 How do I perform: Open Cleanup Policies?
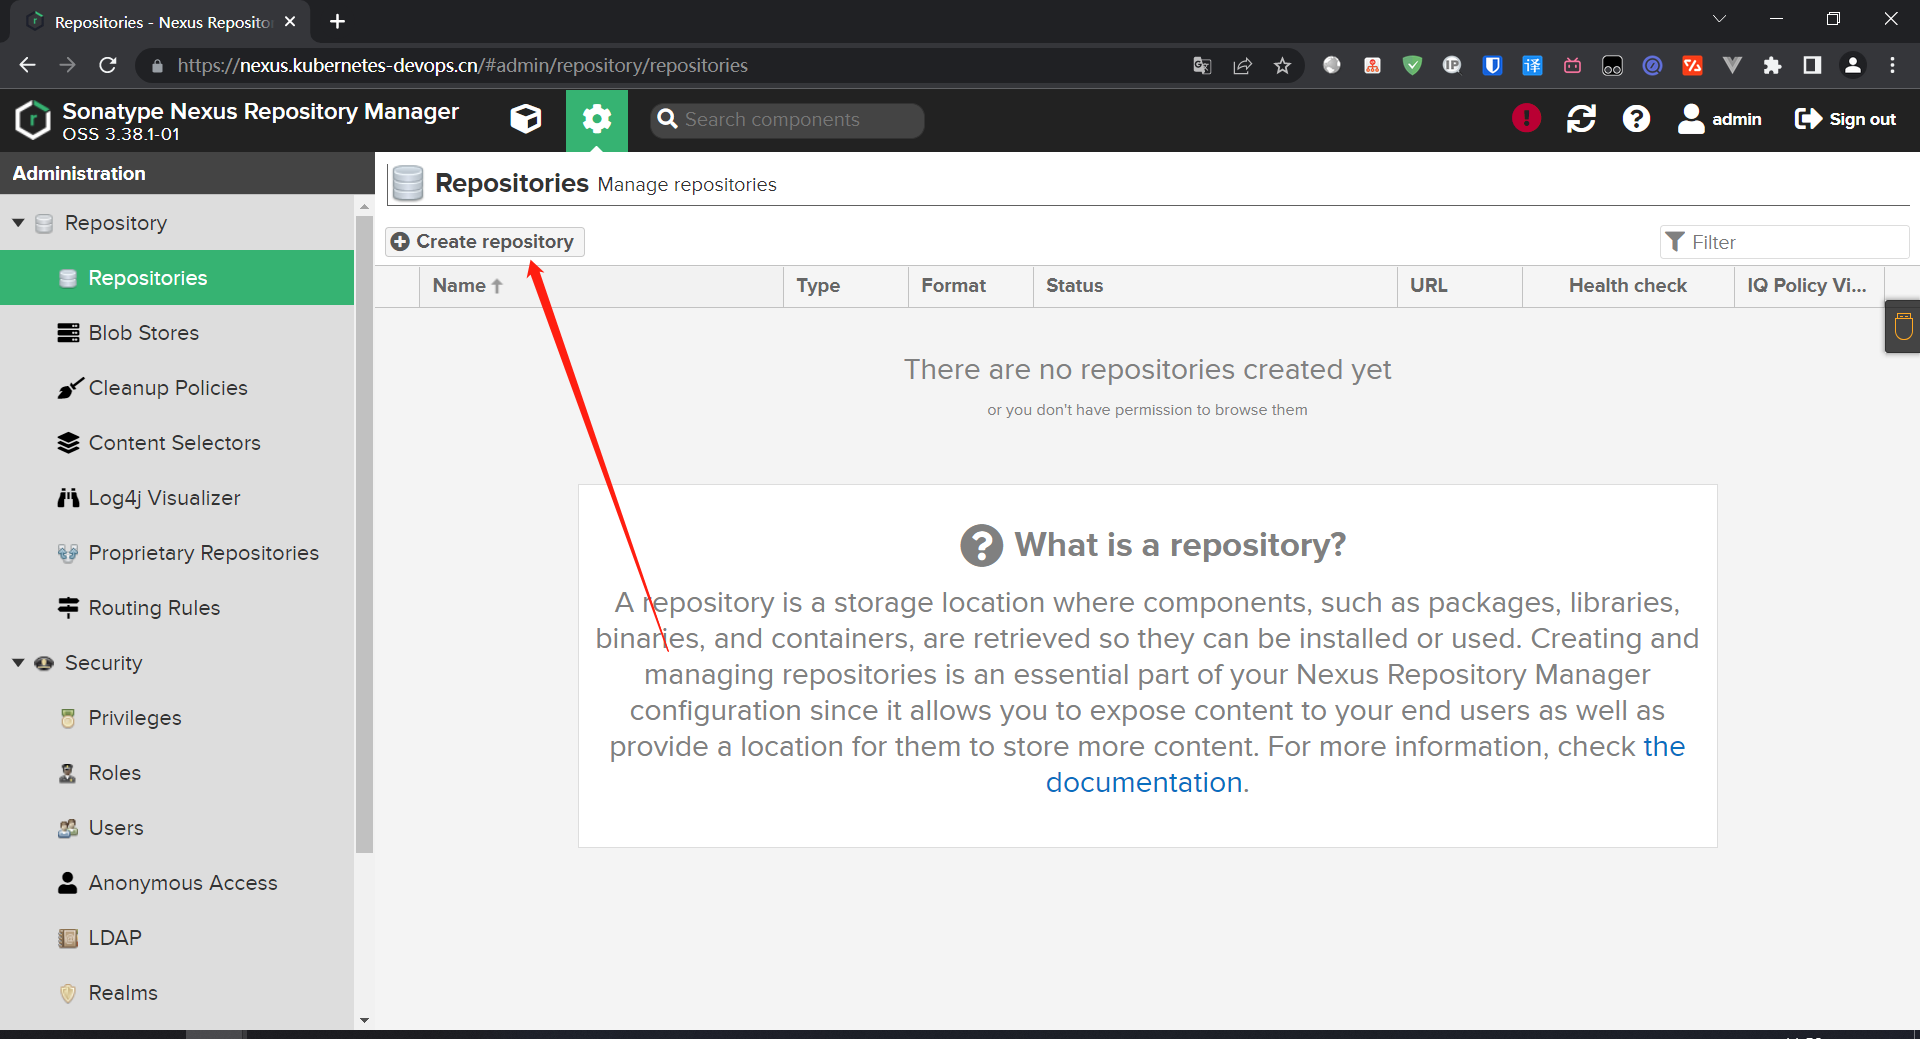177,388
